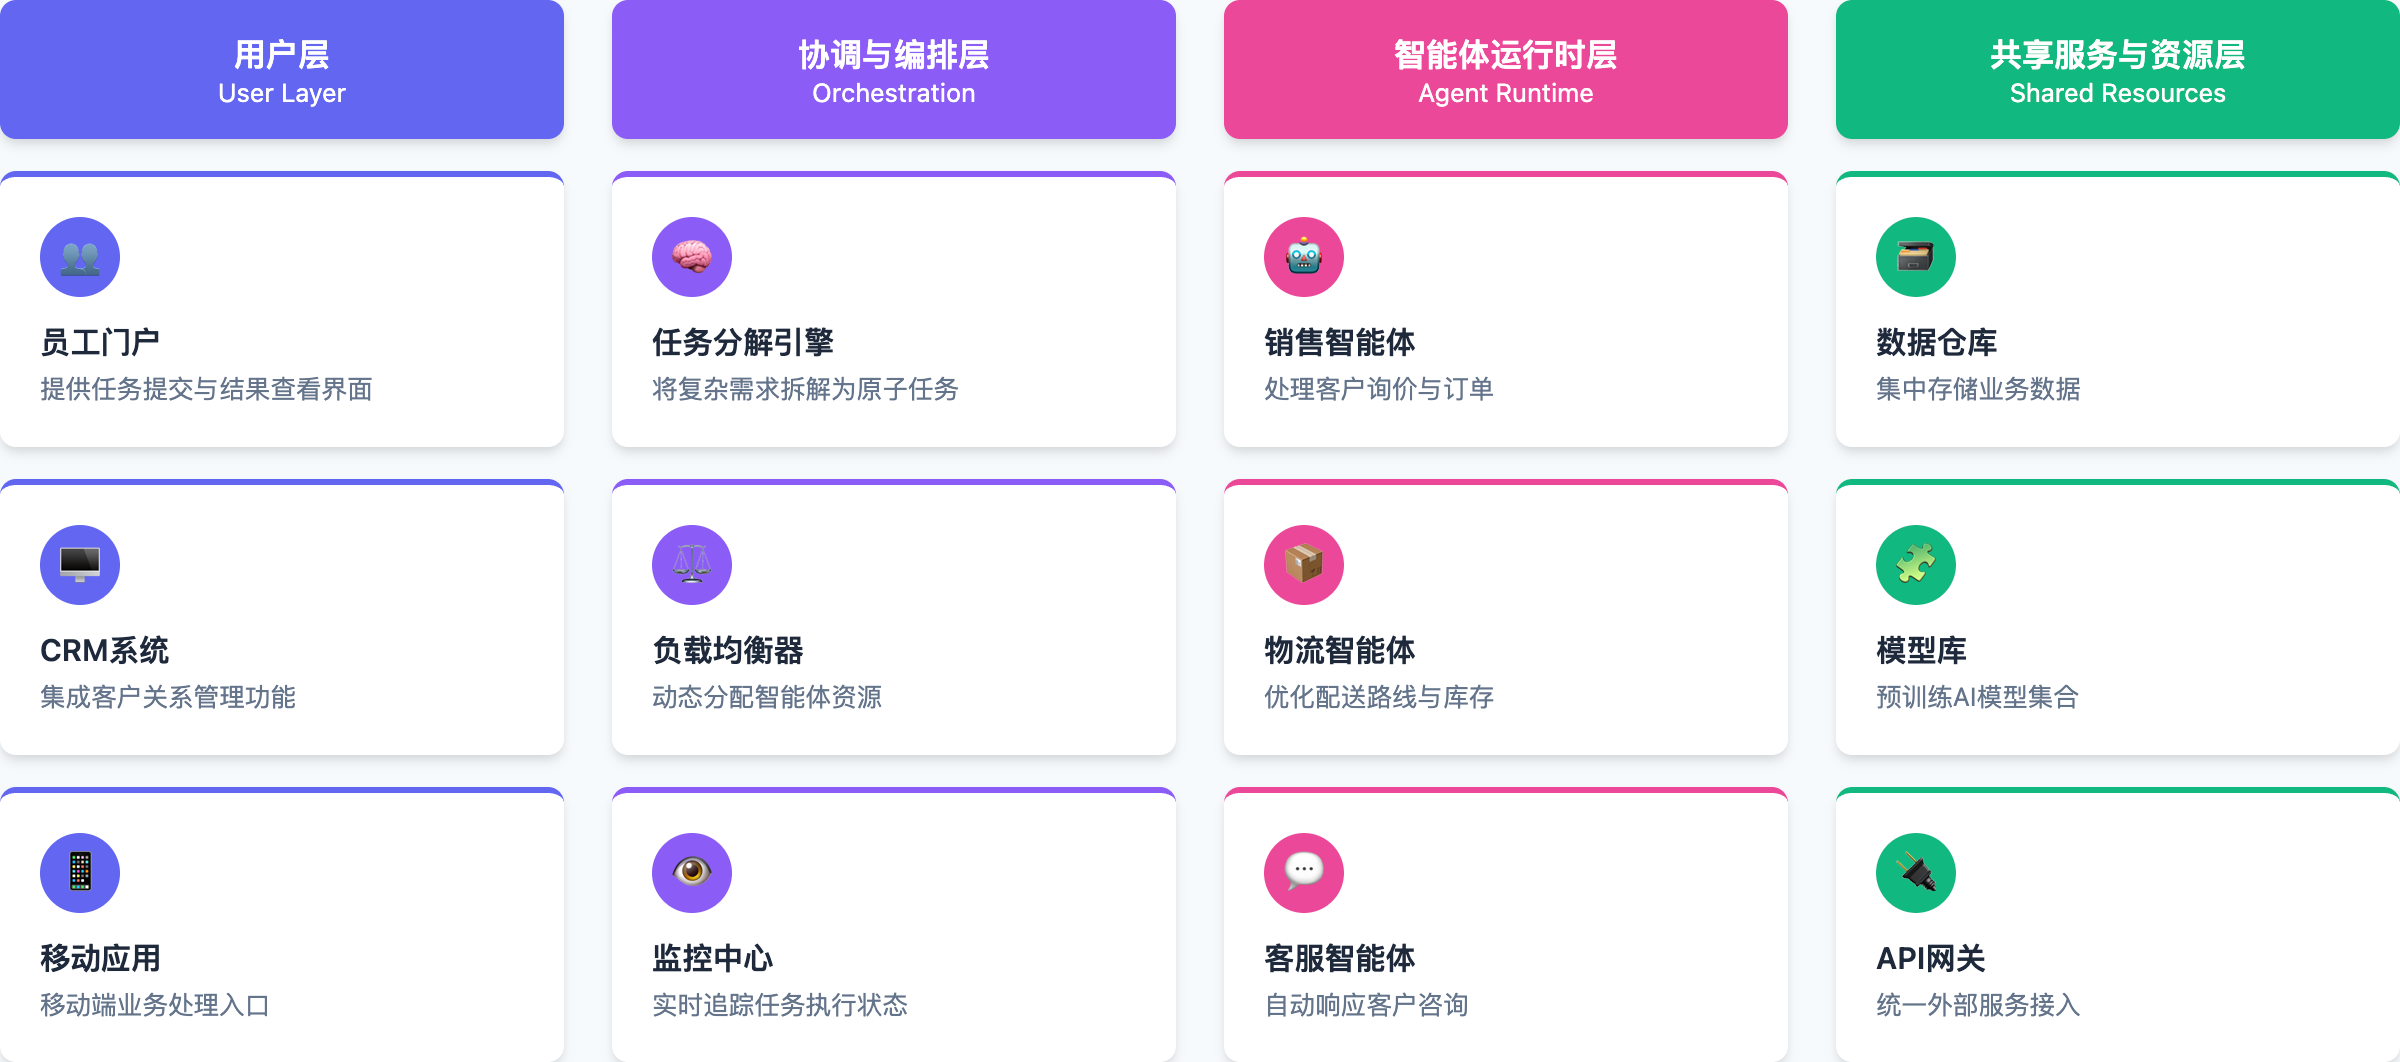Click the 实时追踪任务执行状态 description text
Screen dimensions: 2400x1062
780,1005
